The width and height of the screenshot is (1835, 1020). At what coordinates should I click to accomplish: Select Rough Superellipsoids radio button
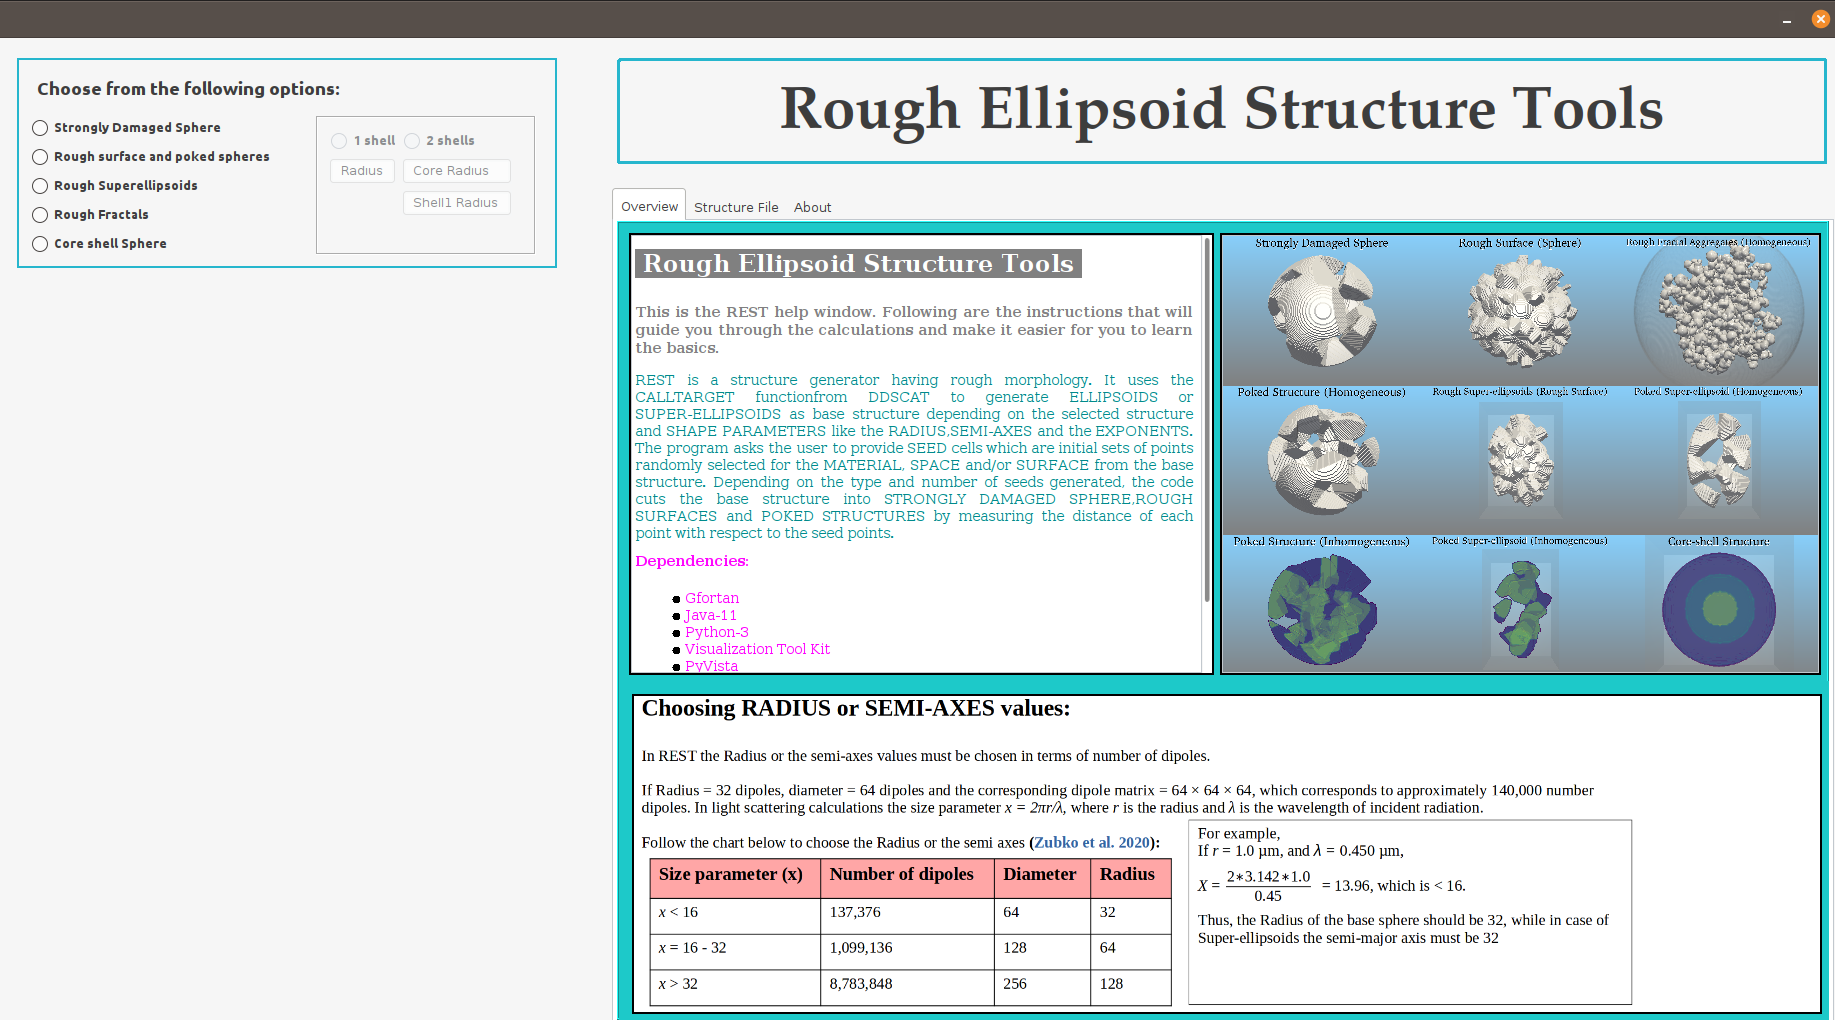point(115,186)
